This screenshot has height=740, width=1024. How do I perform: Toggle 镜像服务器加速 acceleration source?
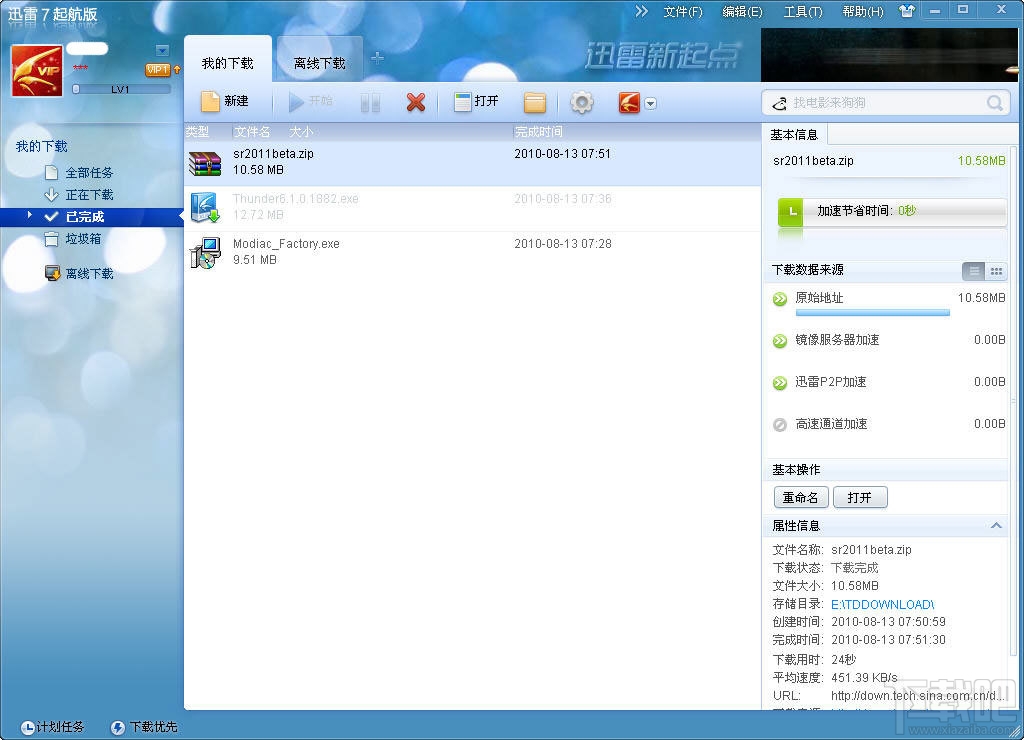(779, 340)
